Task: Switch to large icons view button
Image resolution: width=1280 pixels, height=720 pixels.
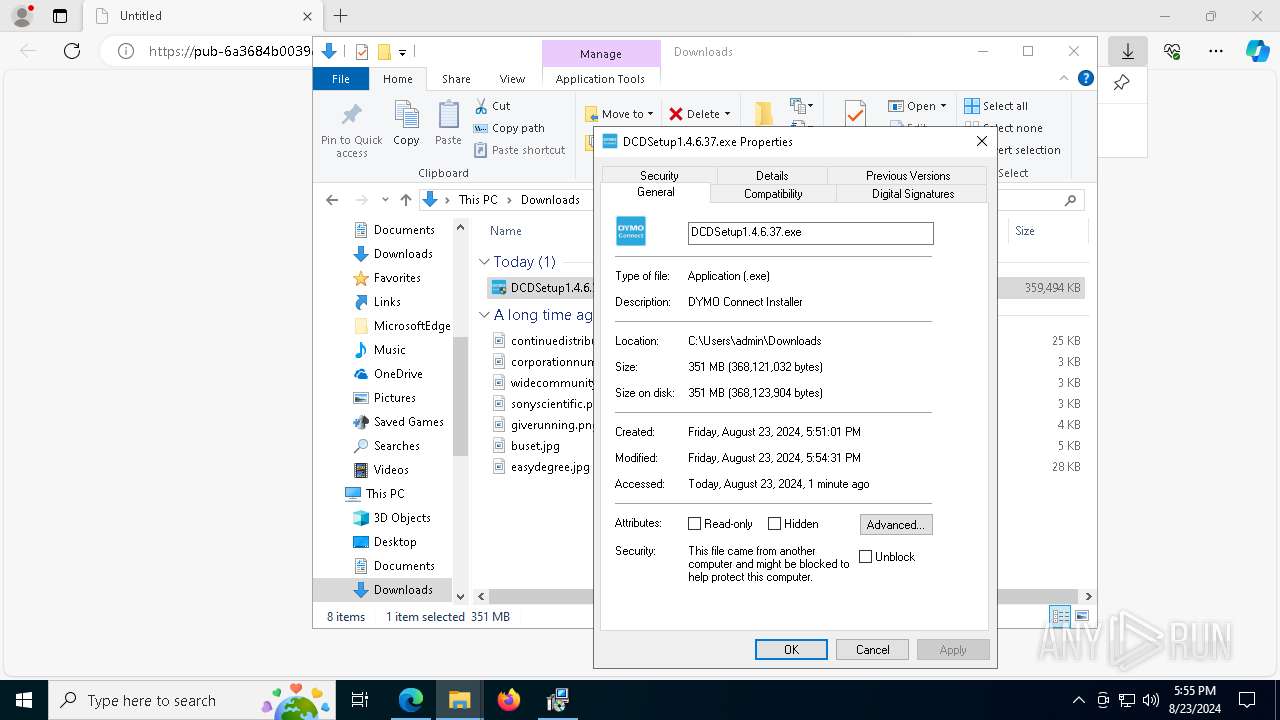Action: coord(1081,617)
